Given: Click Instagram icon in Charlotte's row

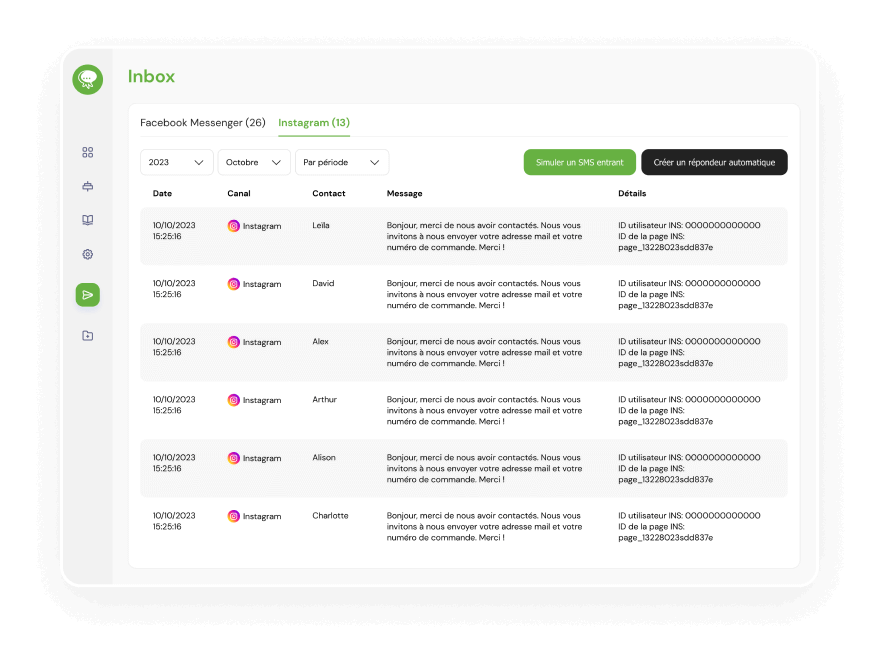Looking at the screenshot, I should 234,516.
